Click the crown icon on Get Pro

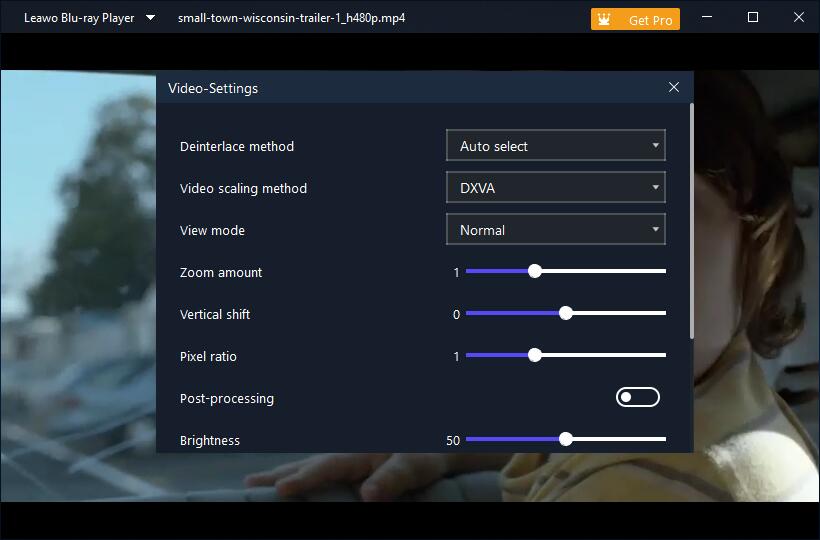point(603,19)
